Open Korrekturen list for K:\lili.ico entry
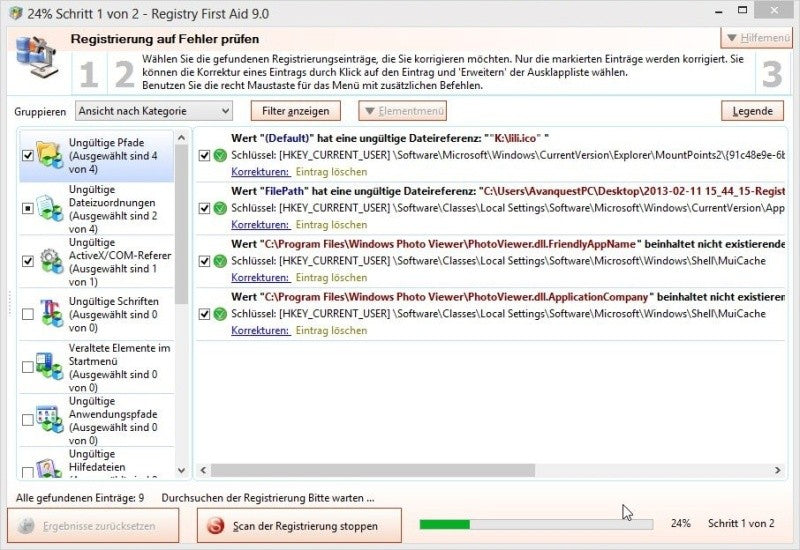Image resolution: width=800 pixels, height=550 pixels. (x=260, y=172)
